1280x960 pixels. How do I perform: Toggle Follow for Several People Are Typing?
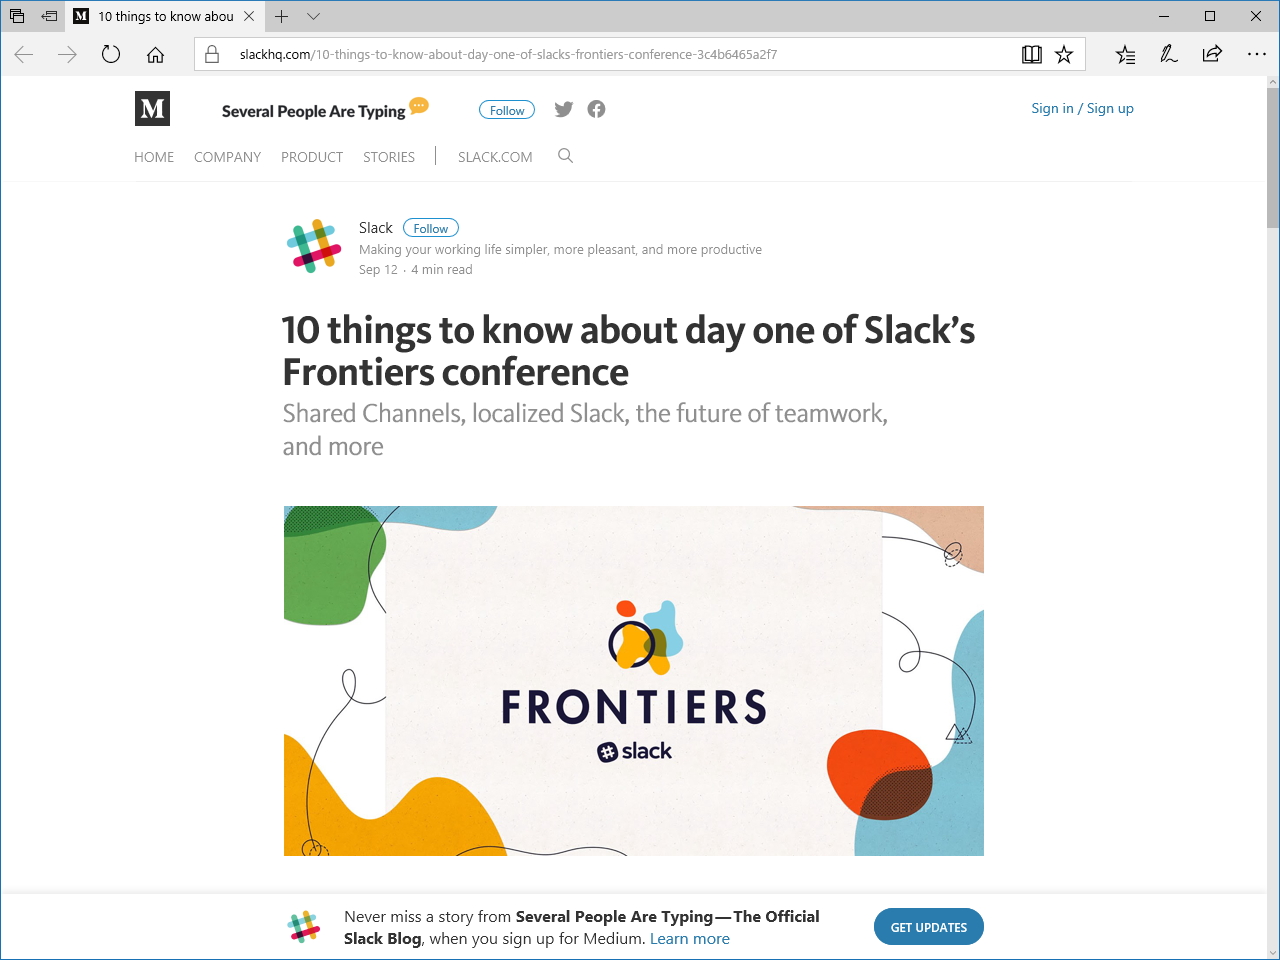[507, 110]
